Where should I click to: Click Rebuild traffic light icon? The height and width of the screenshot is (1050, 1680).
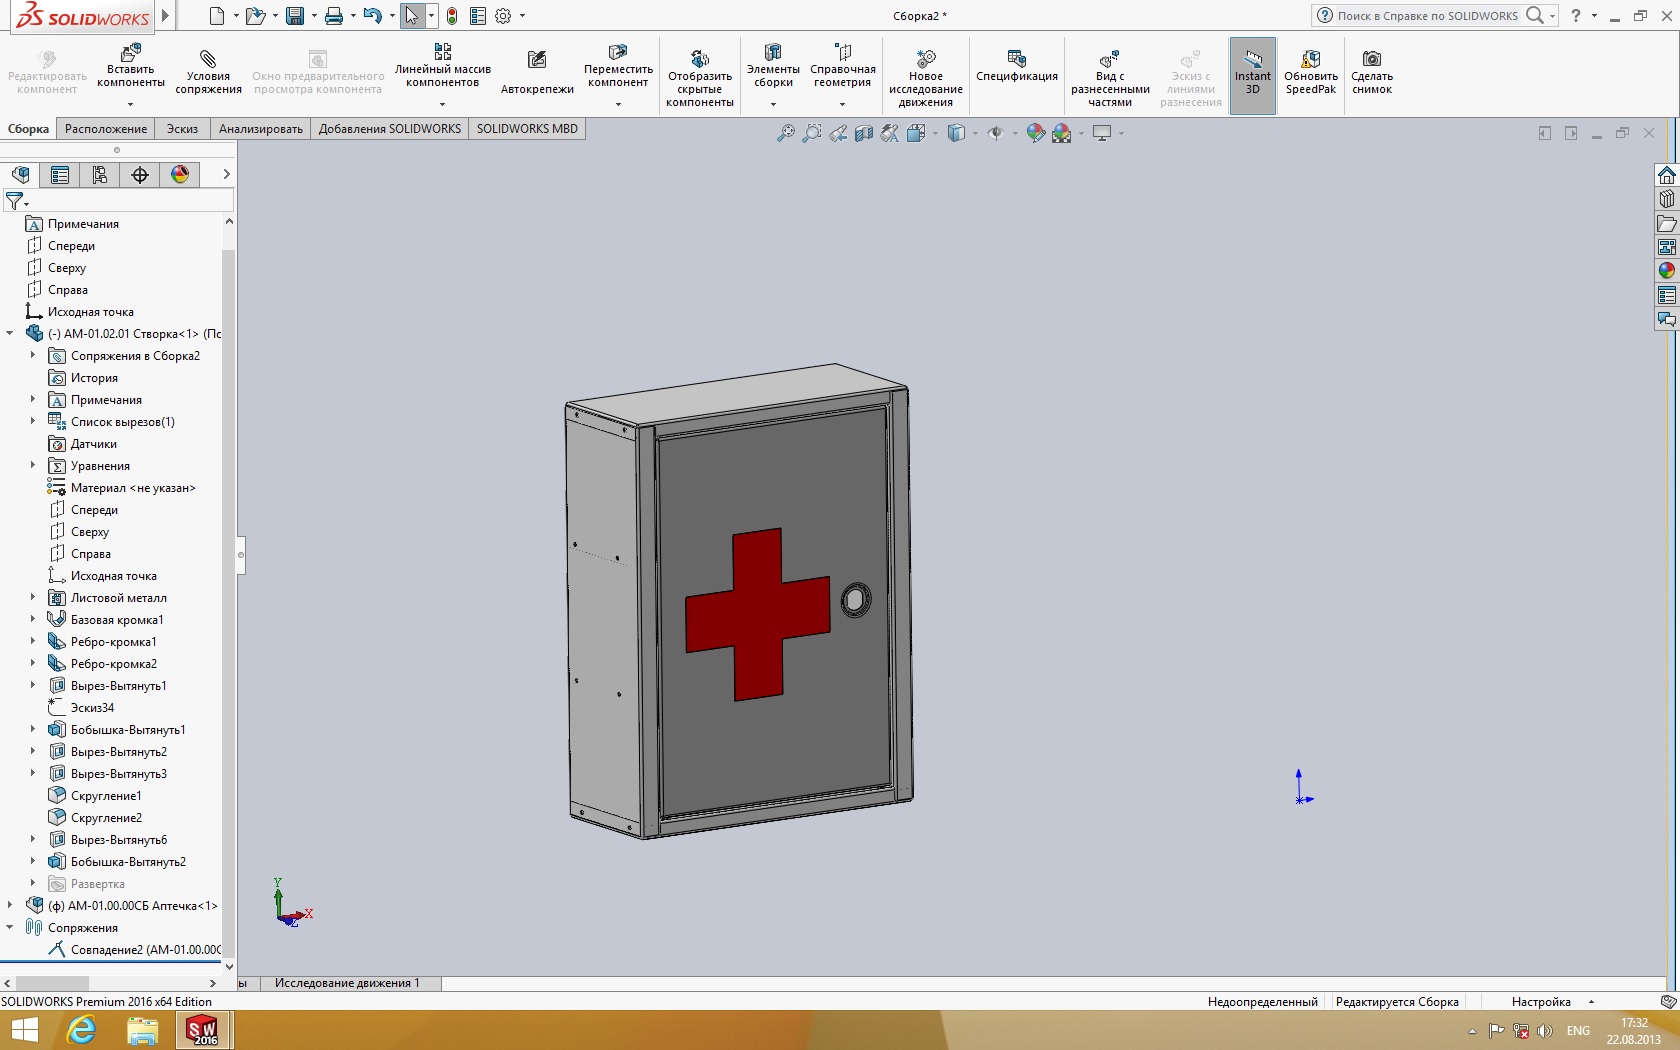click(x=452, y=16)
